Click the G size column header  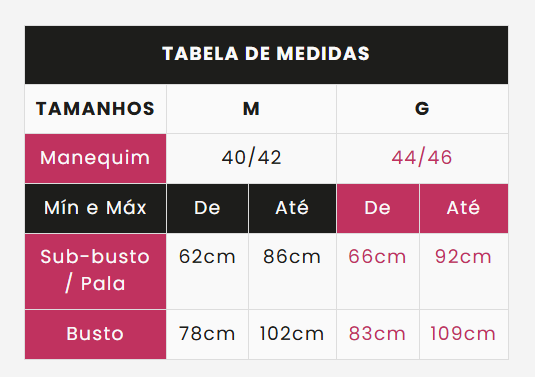[x=422, y=109]
